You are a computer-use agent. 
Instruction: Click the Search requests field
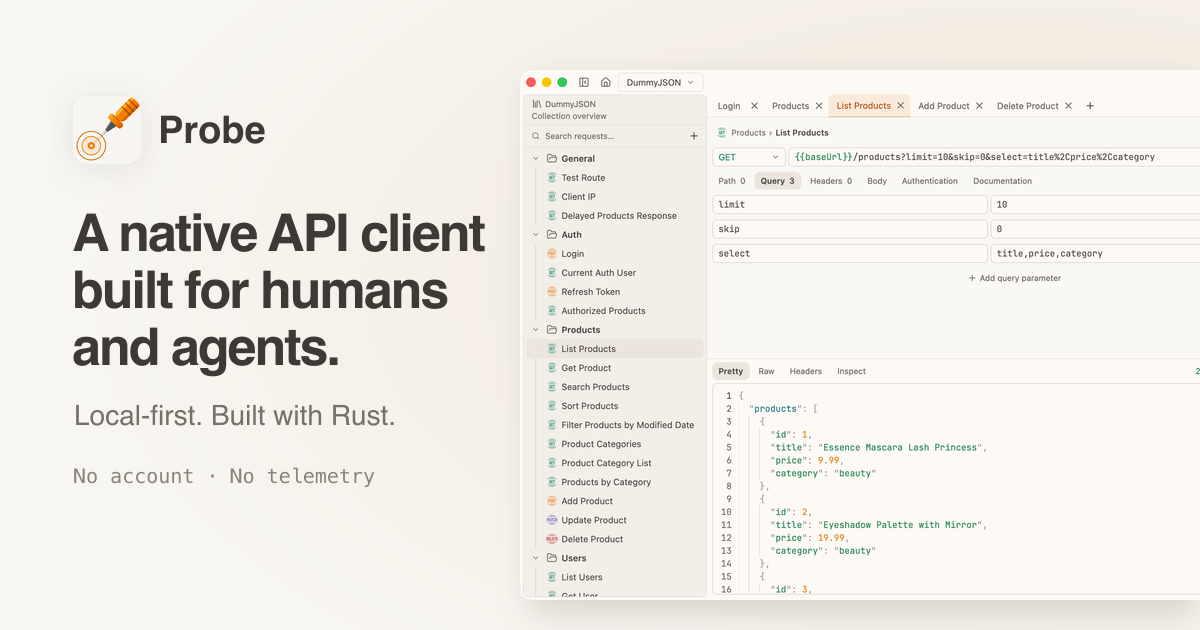pos(607,136)
